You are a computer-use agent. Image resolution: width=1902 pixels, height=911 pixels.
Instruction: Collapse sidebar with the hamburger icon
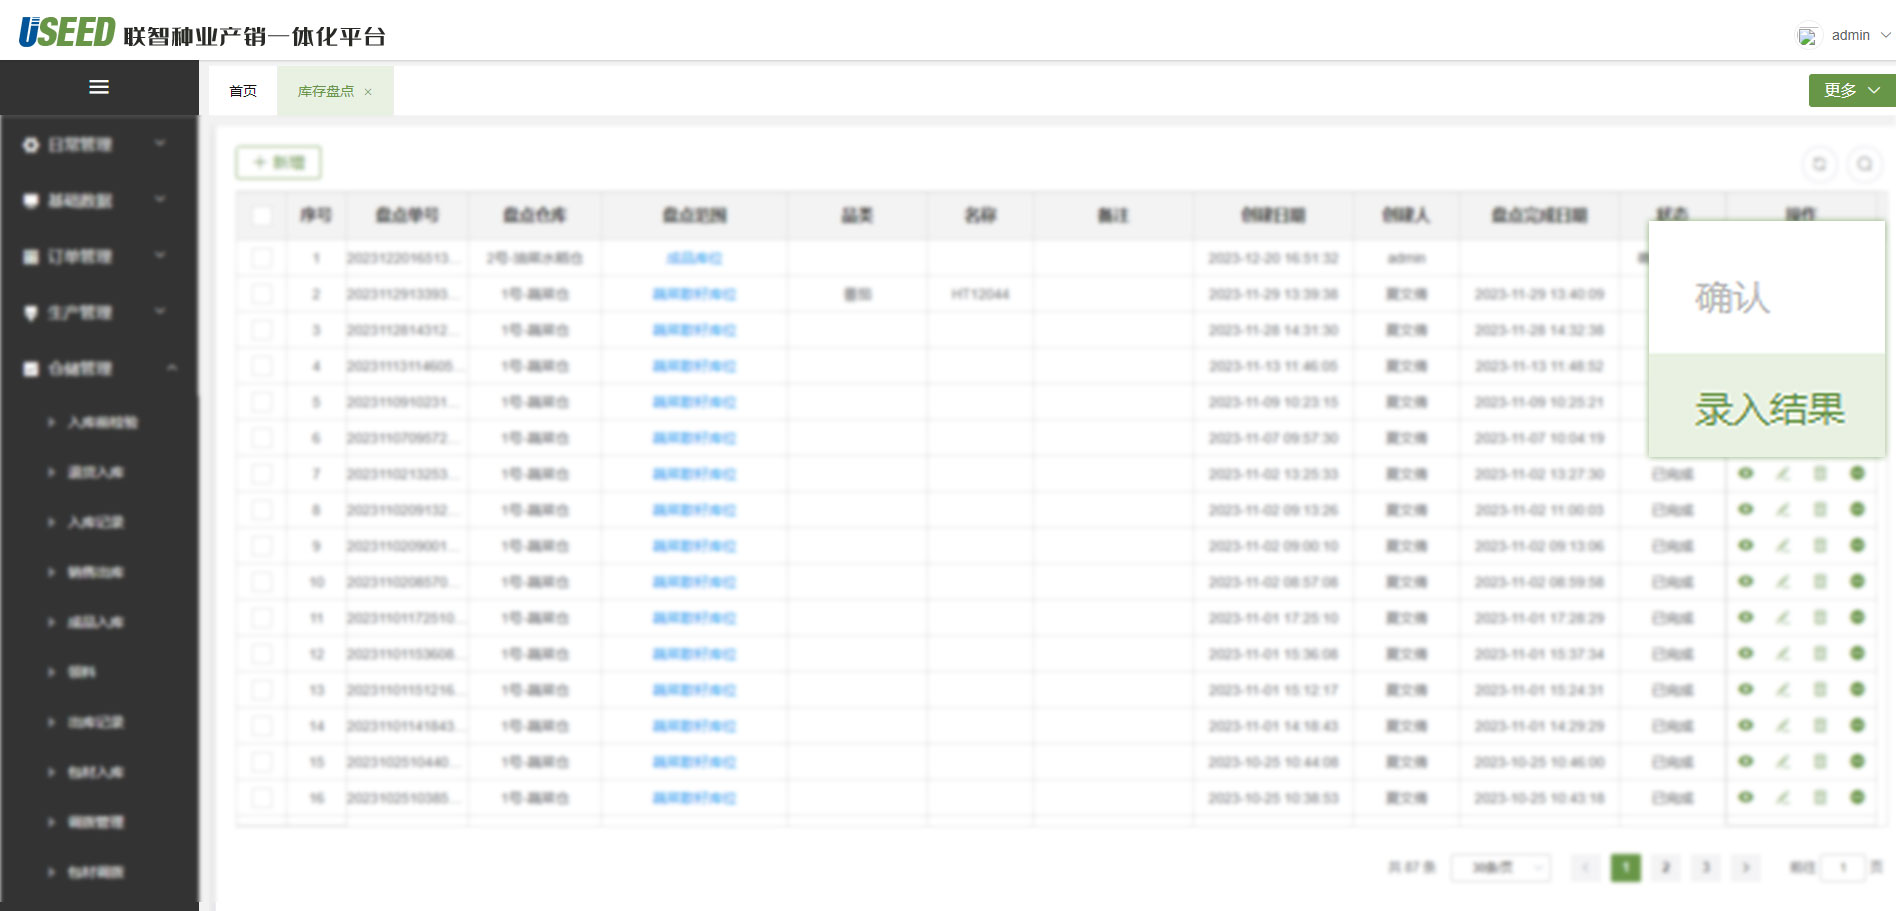(99, 87)
